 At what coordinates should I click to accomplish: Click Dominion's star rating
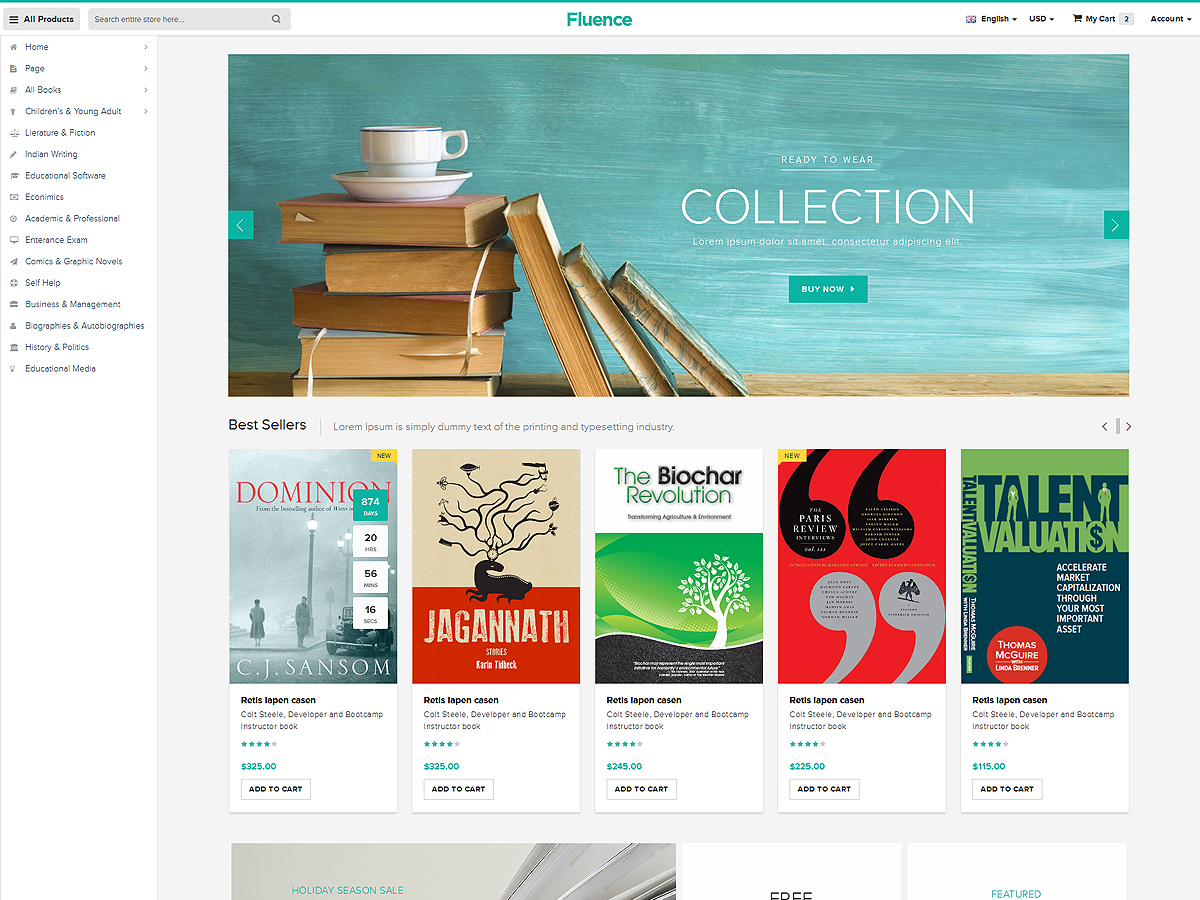click(259, 744)
